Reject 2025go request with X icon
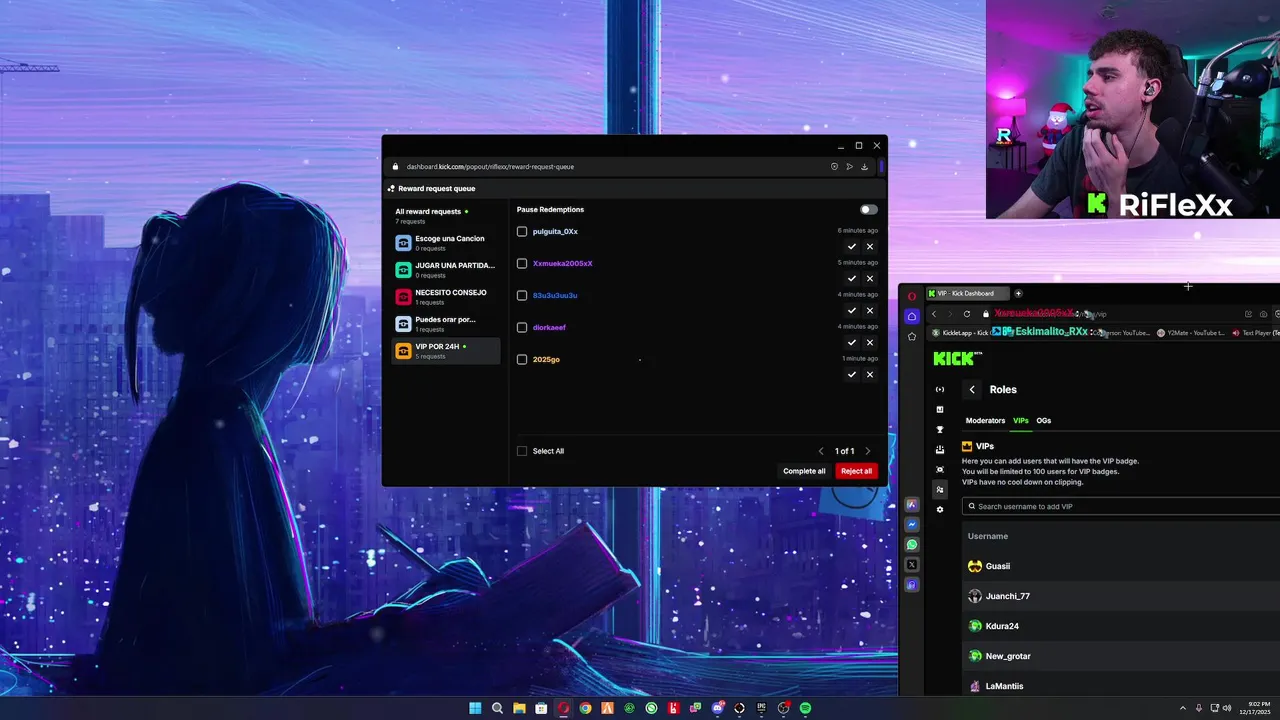 pos(870,374)
